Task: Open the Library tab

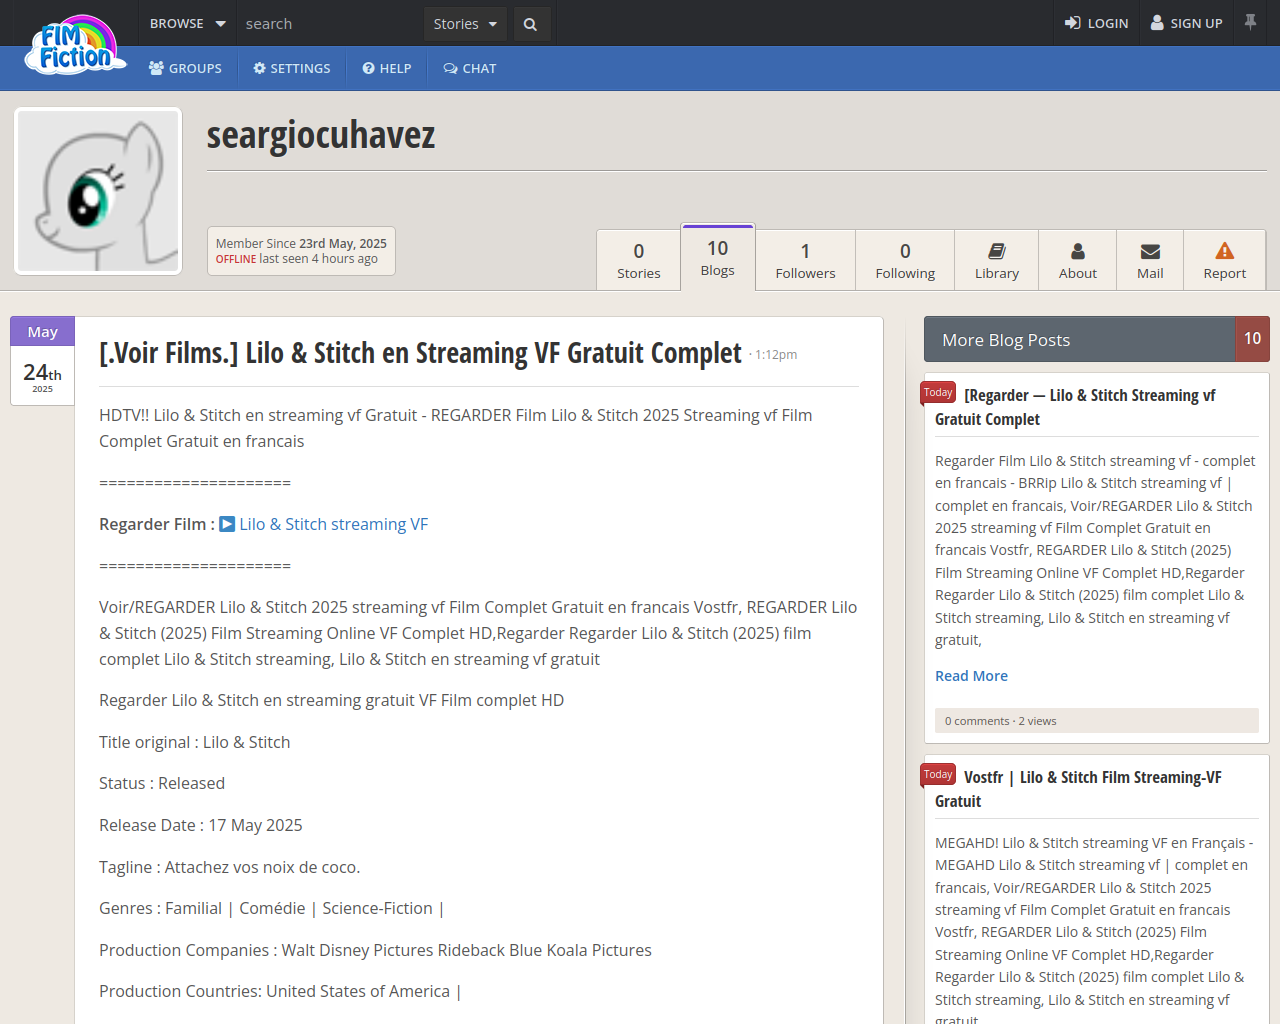Action: 997,260
